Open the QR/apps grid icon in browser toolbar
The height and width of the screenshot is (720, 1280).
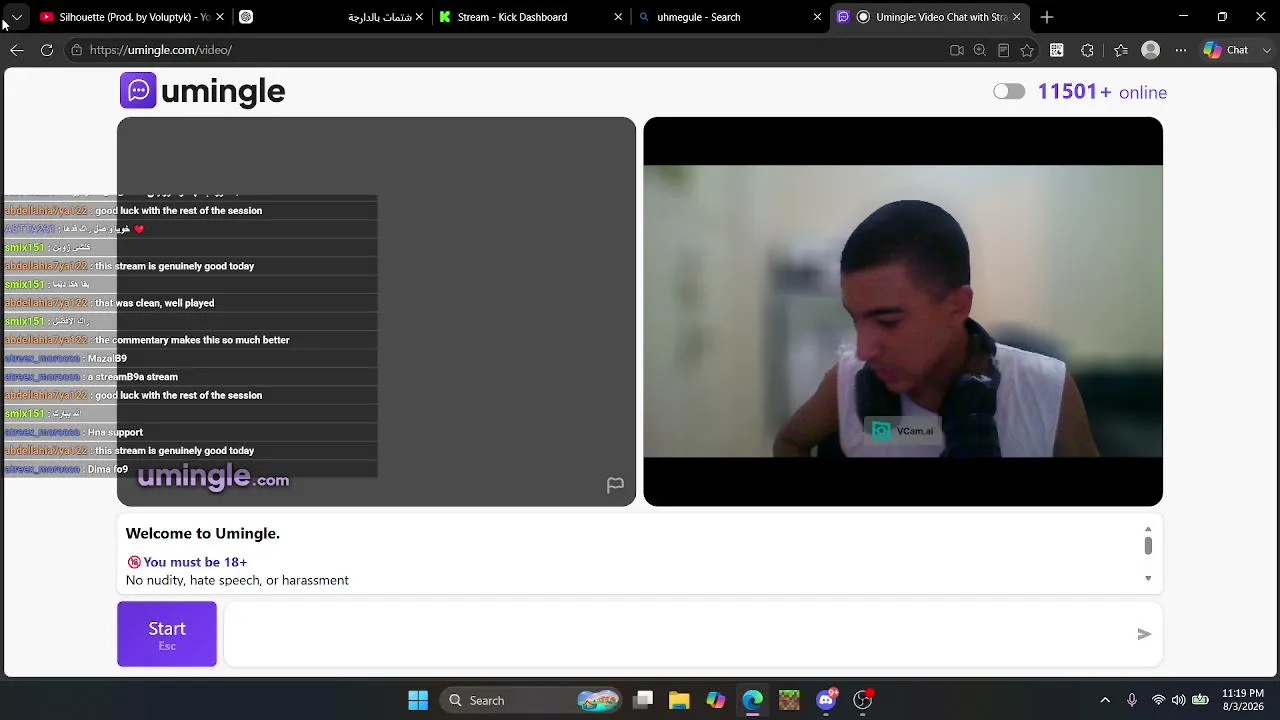pyautogui.click(x=1057, y=50)
